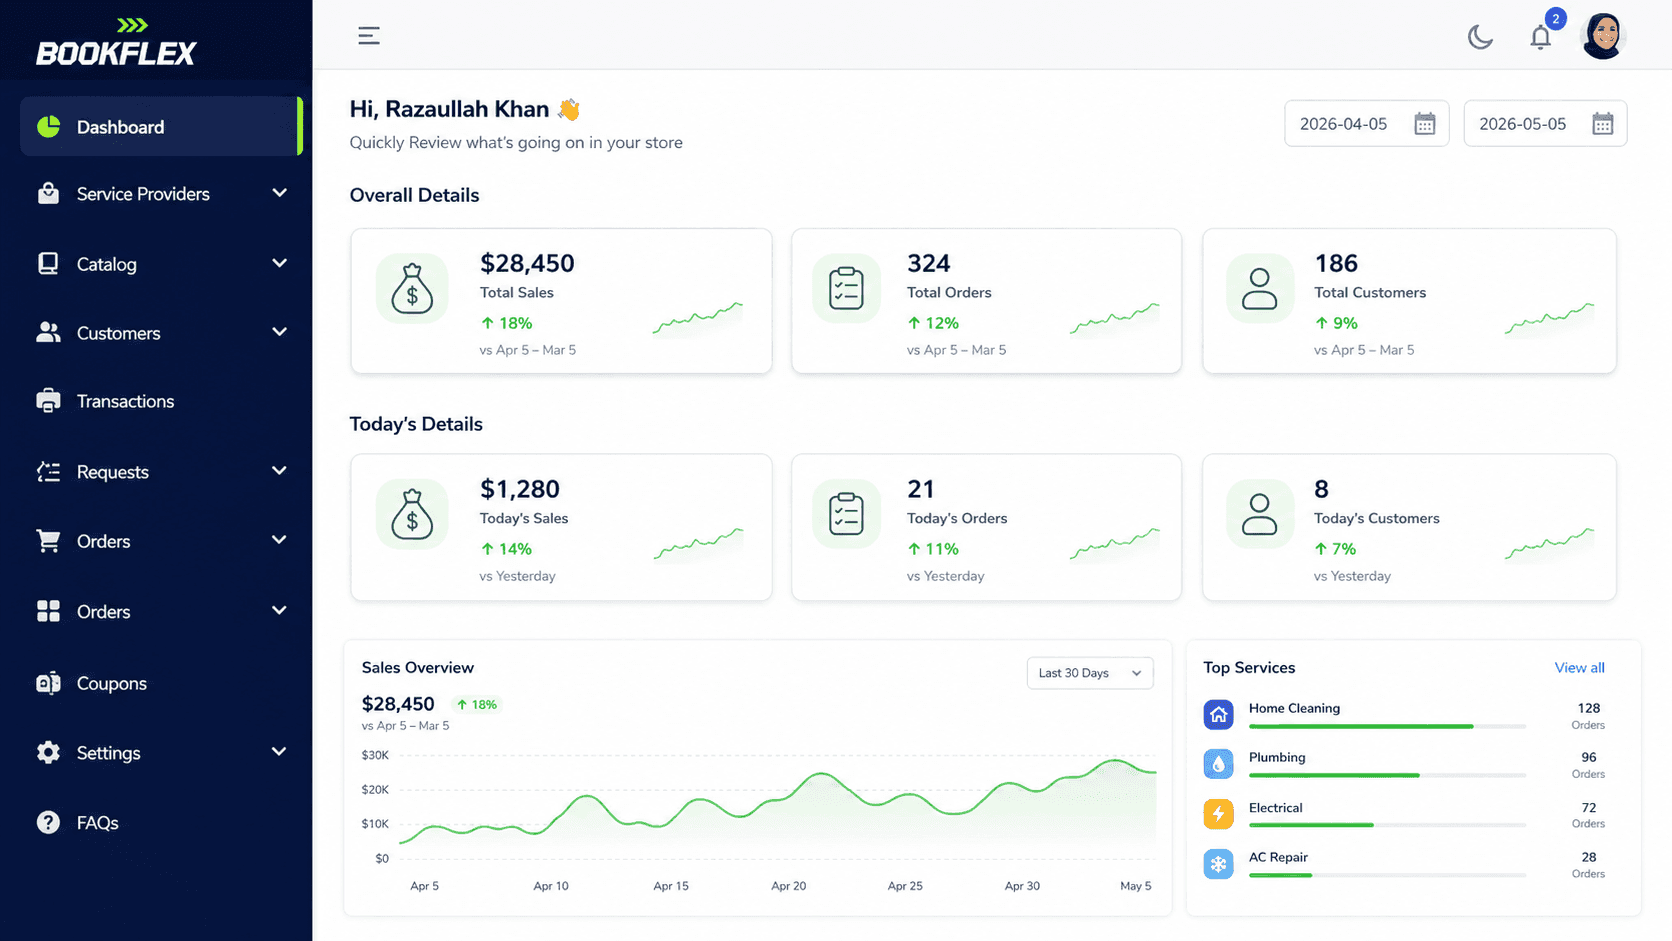The height and width of the screenshot is (941, 1672).
Task: Open the user profile avatar
Action: point(1603,37)
